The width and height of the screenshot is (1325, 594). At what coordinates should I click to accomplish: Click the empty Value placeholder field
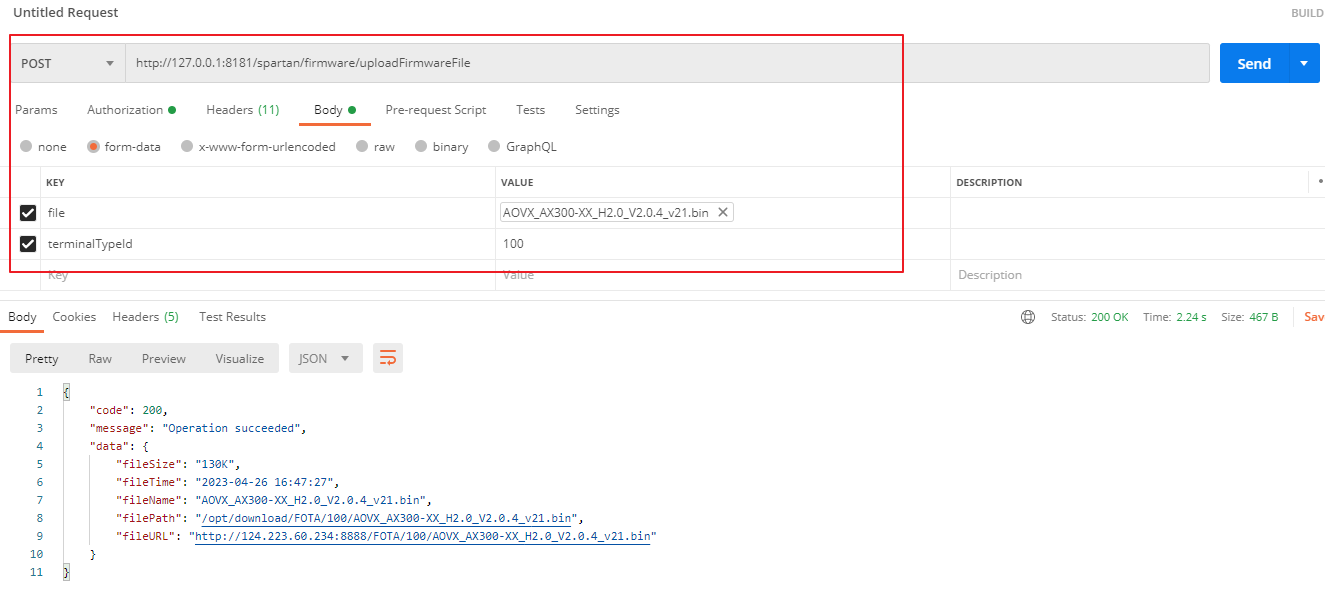(x=722, y=275)
